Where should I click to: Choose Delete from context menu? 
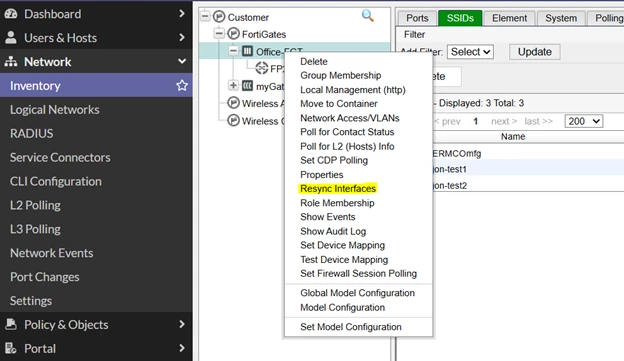pos(314,62)
